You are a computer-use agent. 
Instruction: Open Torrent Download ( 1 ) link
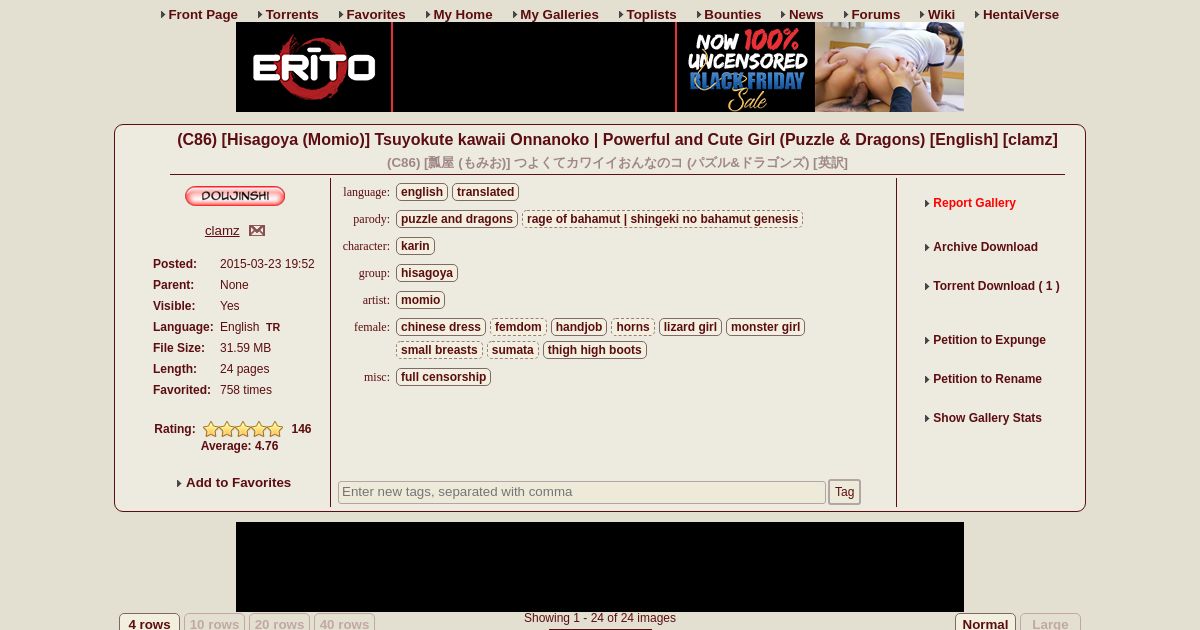pos(996,286)
